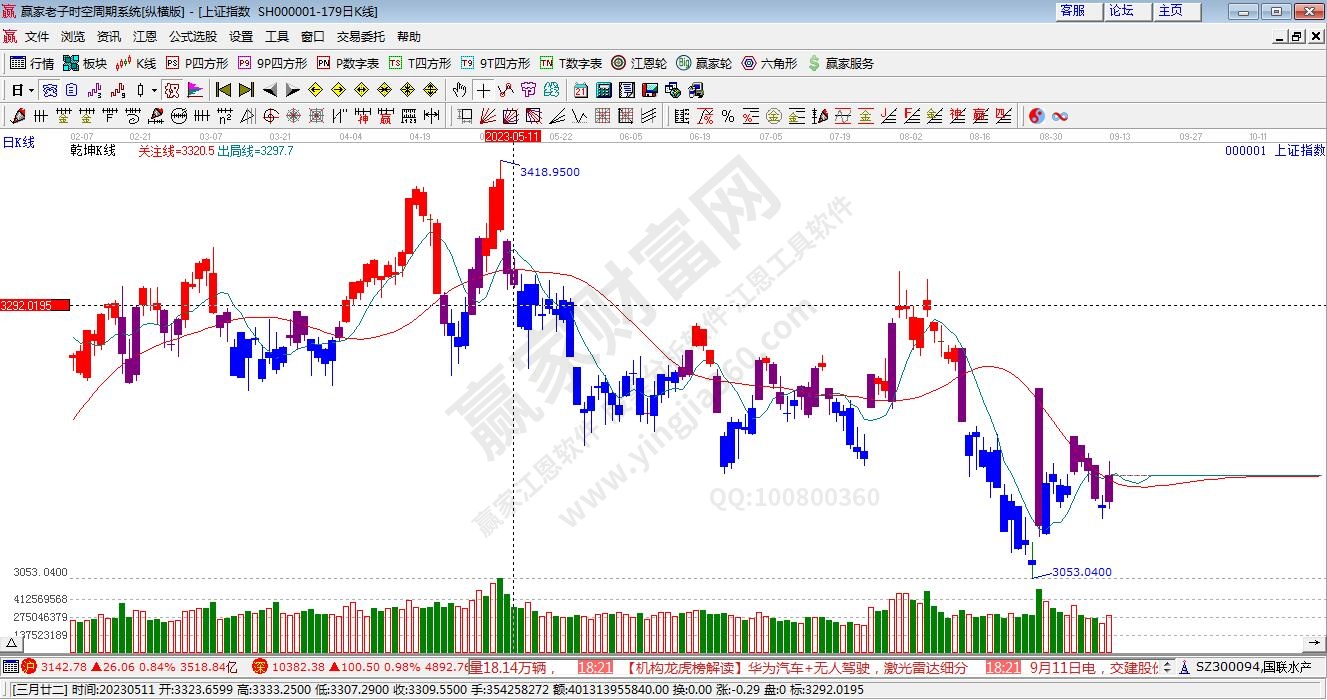Open the 六角形 hexagon tool
The width and height of the screenshot is (1327, 700).
click(x=768, y=63)
